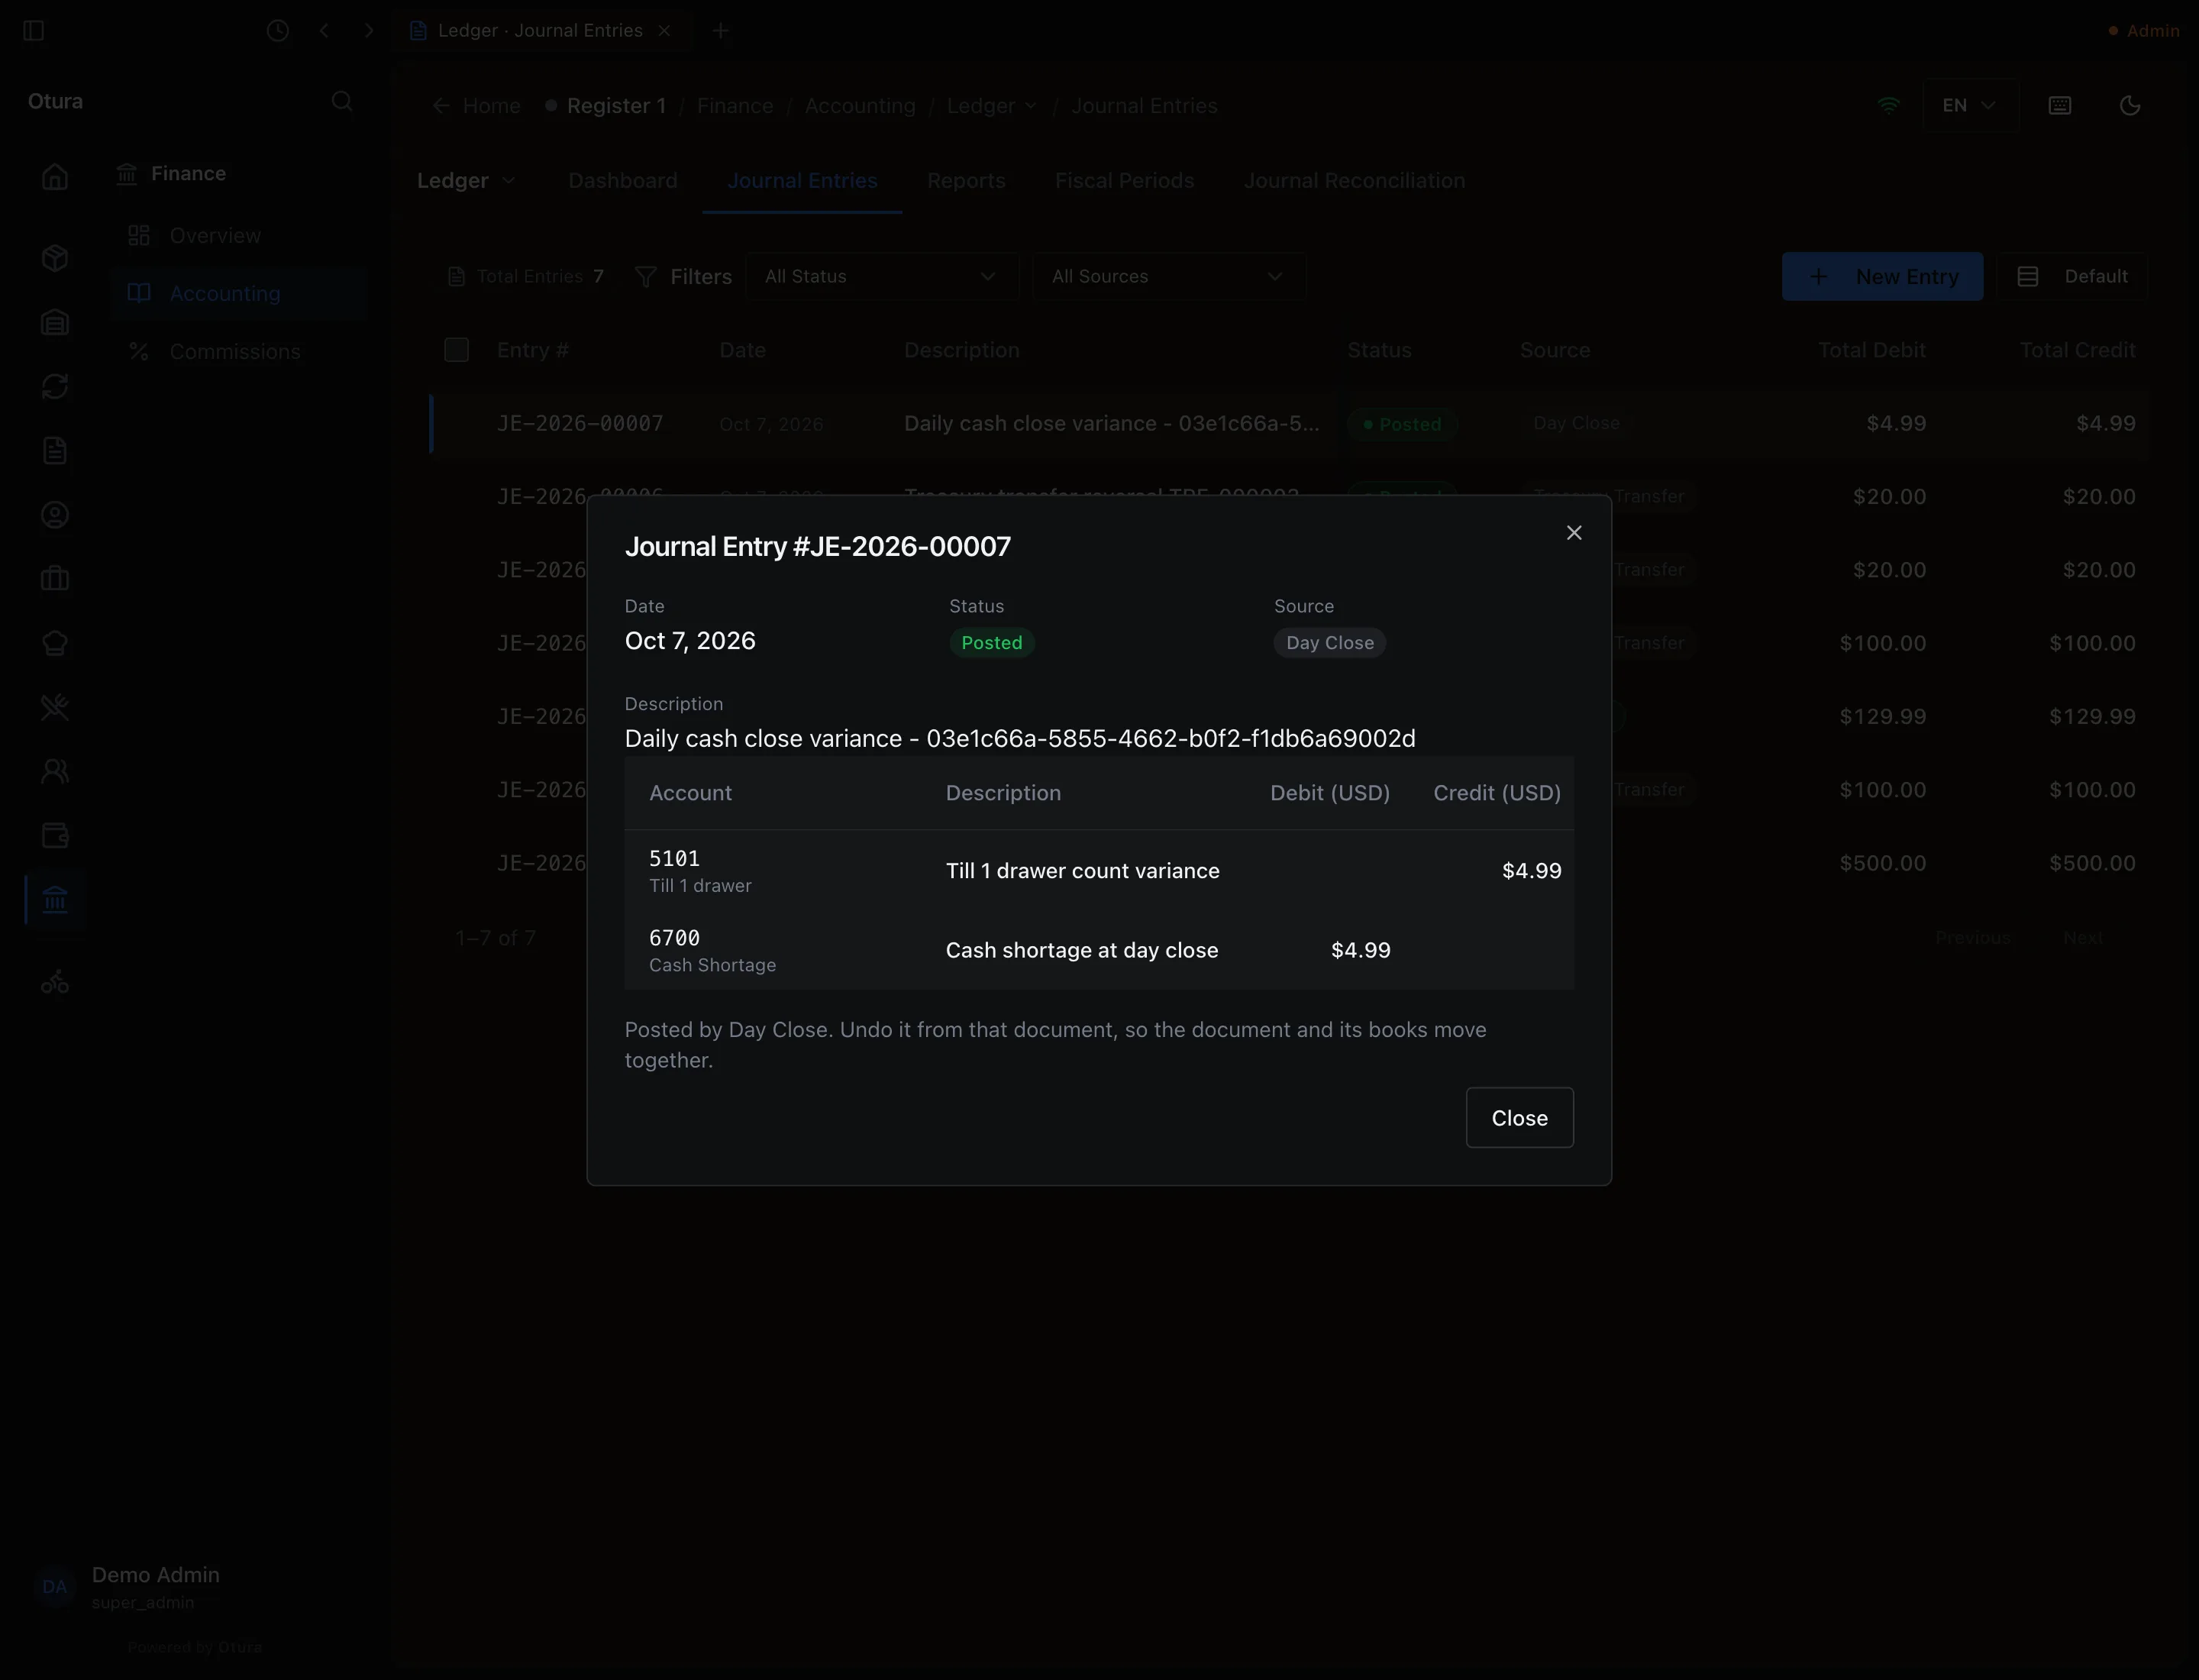Open the Default view selector
The height and width of the screenshot is (1680, 2199).
point(2072,277)
